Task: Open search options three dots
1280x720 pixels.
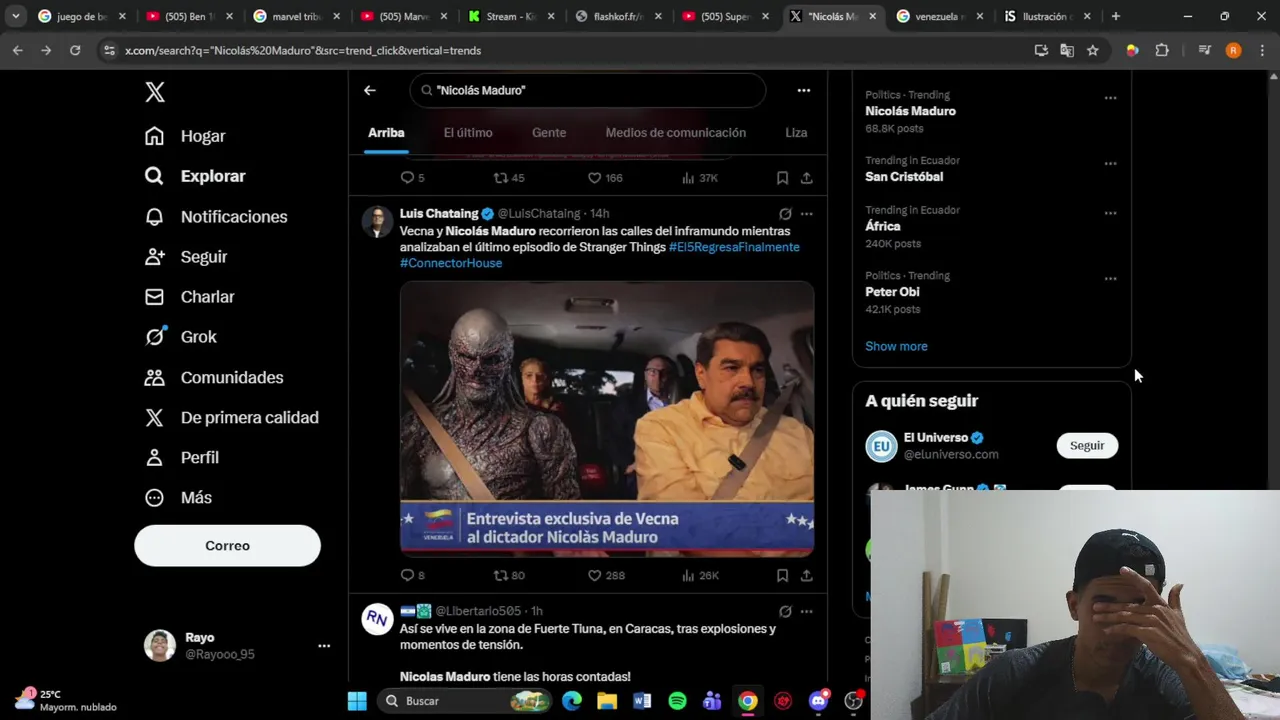Action: click(x=804, y=90)
